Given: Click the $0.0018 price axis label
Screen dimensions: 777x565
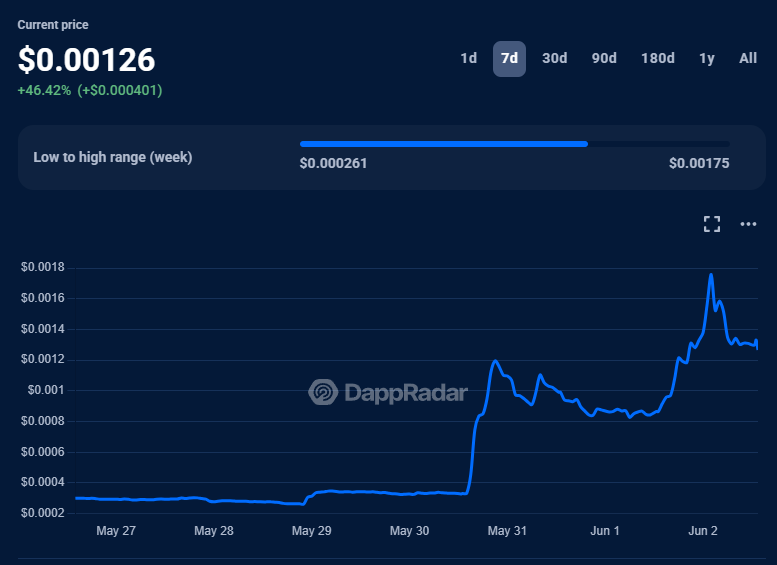Looking at the screenshot, I should [x=41, y=267].
